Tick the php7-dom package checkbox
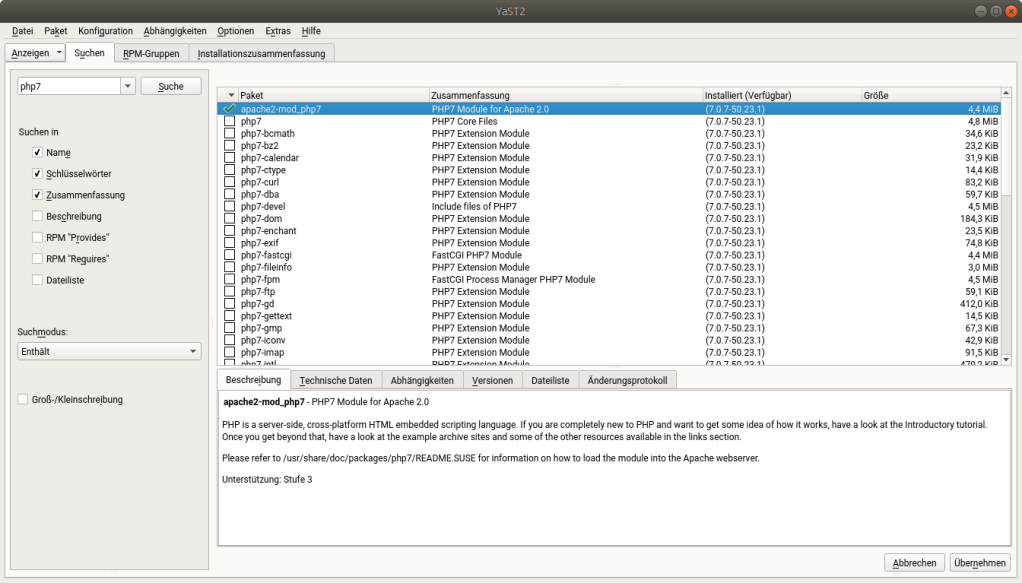This screenshot has width=1022, height=583. click(229, 218)
